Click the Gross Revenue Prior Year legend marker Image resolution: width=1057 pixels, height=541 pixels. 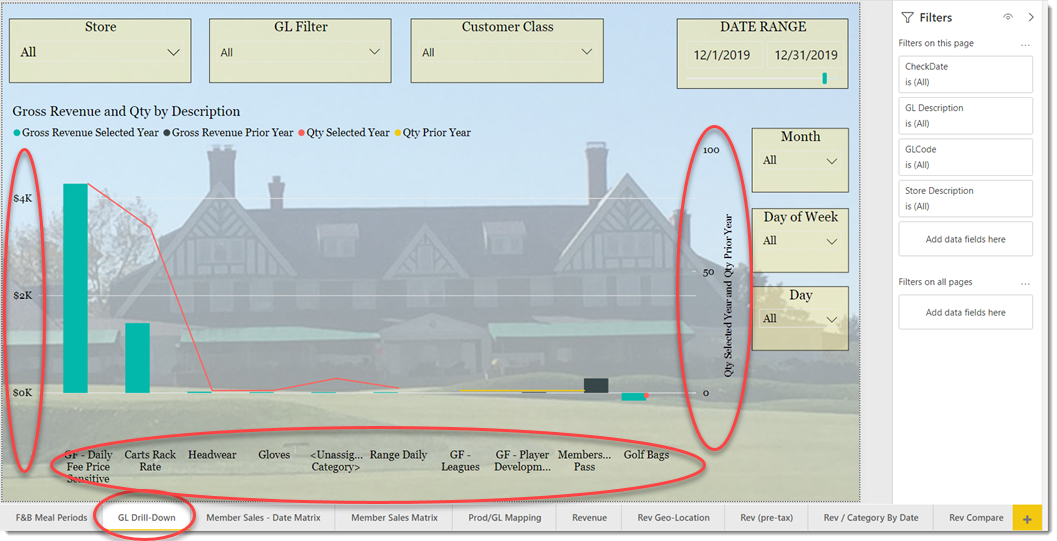click(x=167, y=133)
